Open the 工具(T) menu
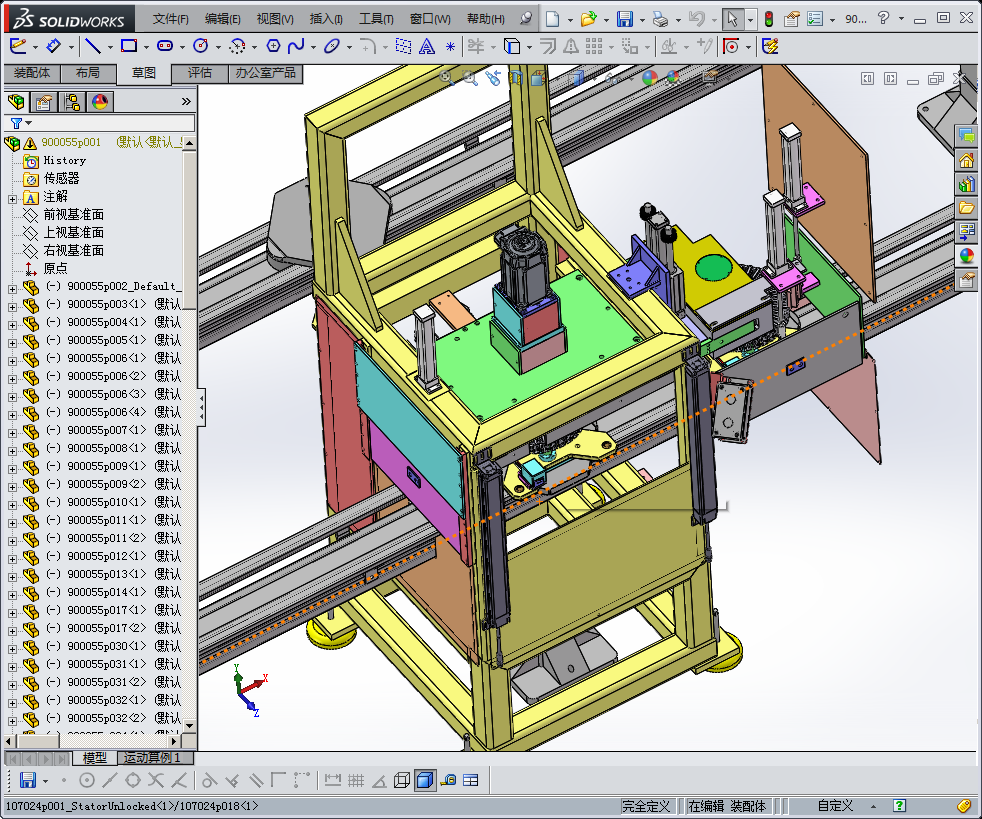This screenshot has width=982, height=819. [376, 19]
